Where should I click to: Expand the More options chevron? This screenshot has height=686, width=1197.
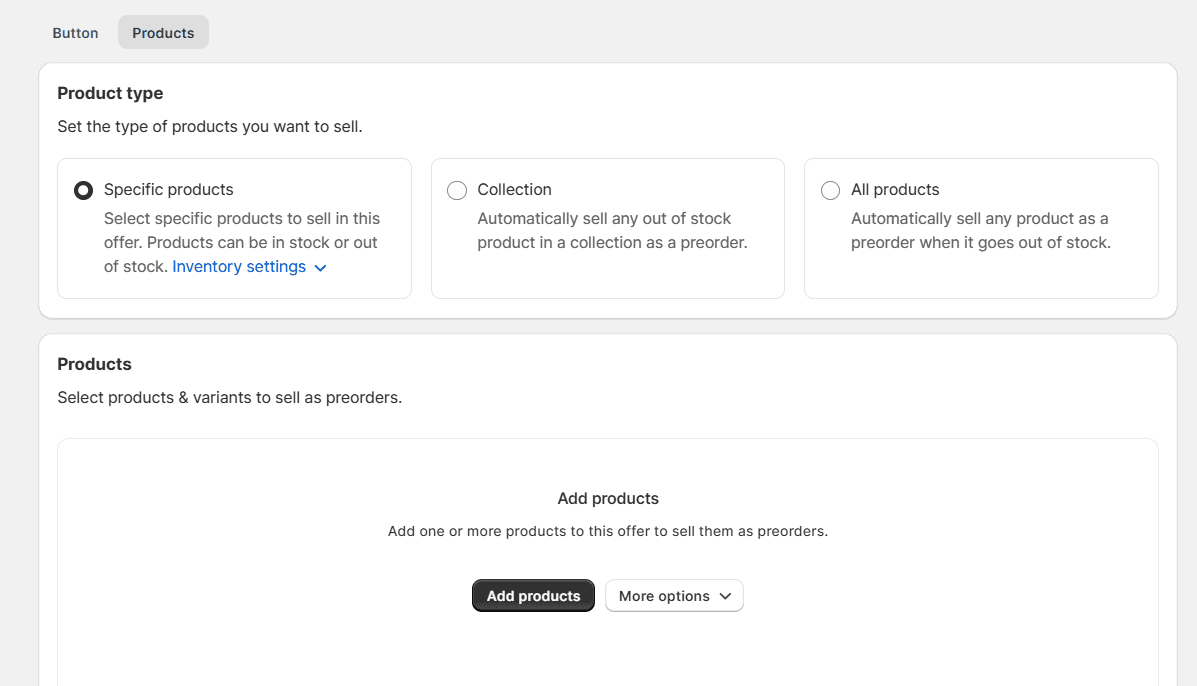[725, 596]
